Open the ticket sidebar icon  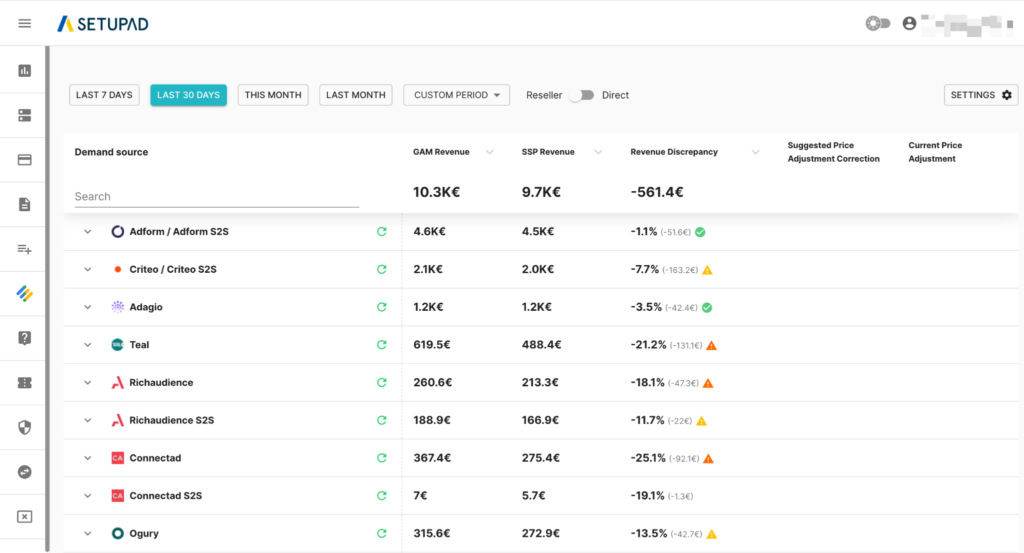tap(24, 383)
